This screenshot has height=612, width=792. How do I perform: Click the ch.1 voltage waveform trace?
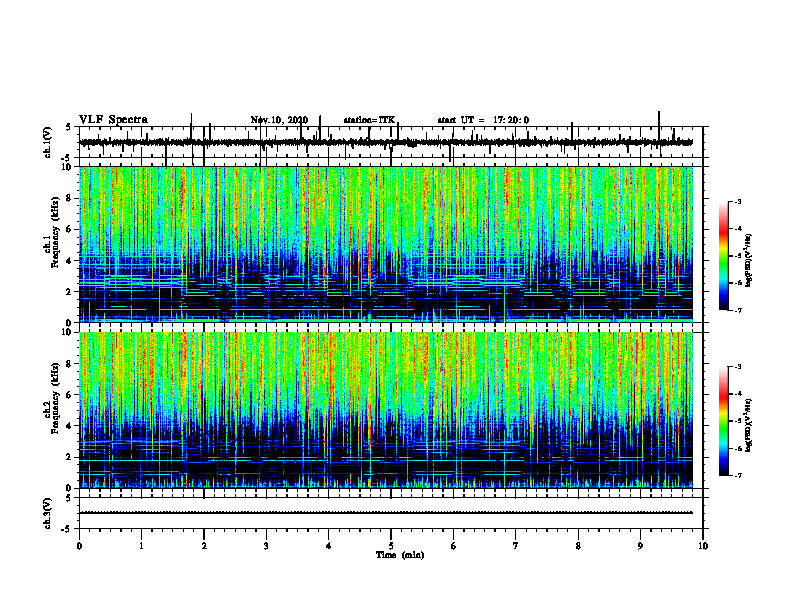coord(386,142)
